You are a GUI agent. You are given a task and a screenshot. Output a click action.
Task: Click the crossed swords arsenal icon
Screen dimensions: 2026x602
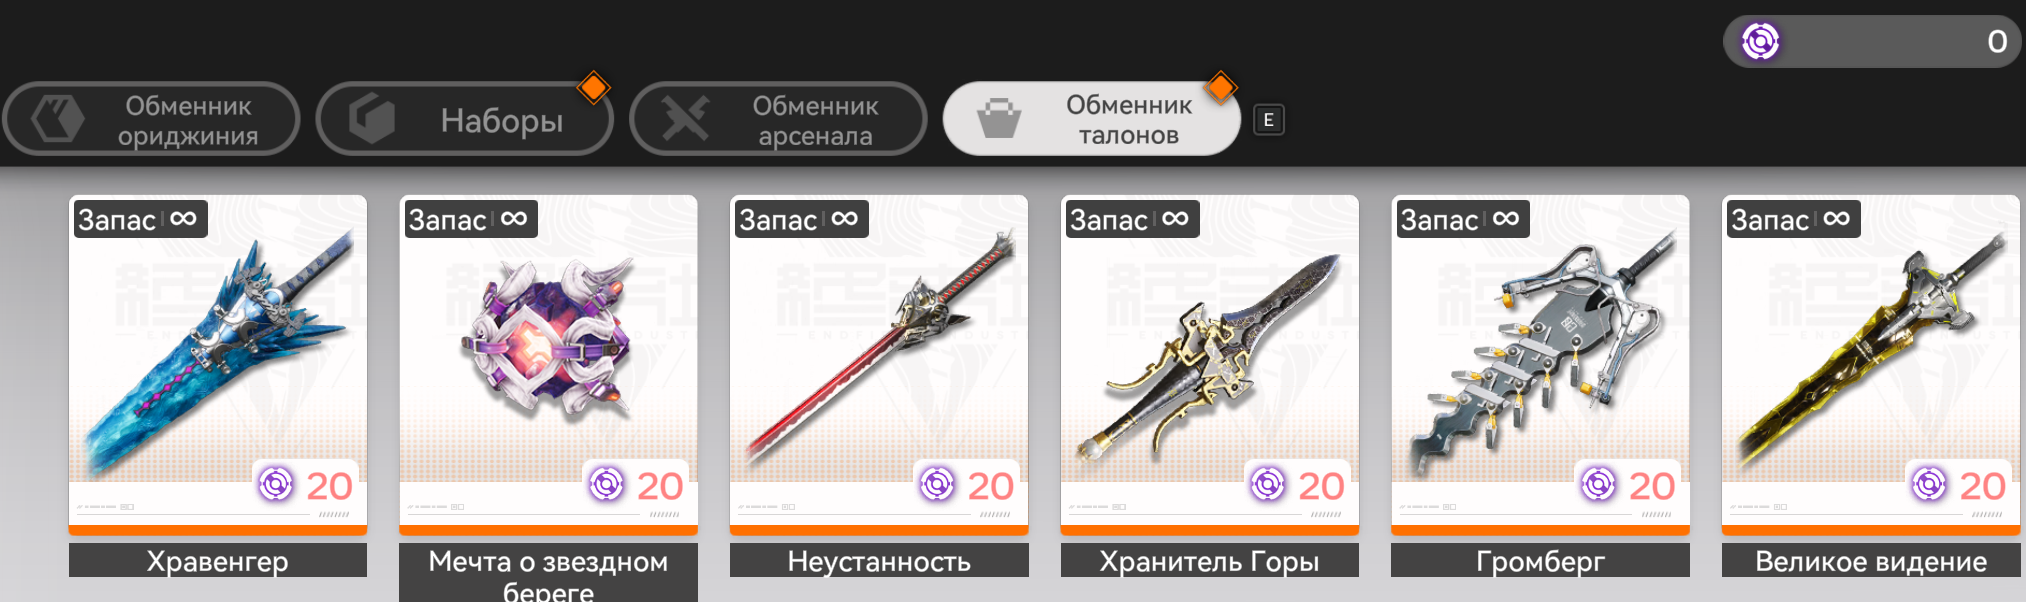[686, 119]
